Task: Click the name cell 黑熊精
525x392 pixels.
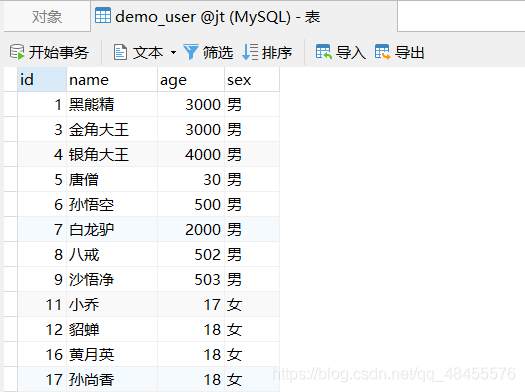Action: pyautogui.click(x=112, y=104)
